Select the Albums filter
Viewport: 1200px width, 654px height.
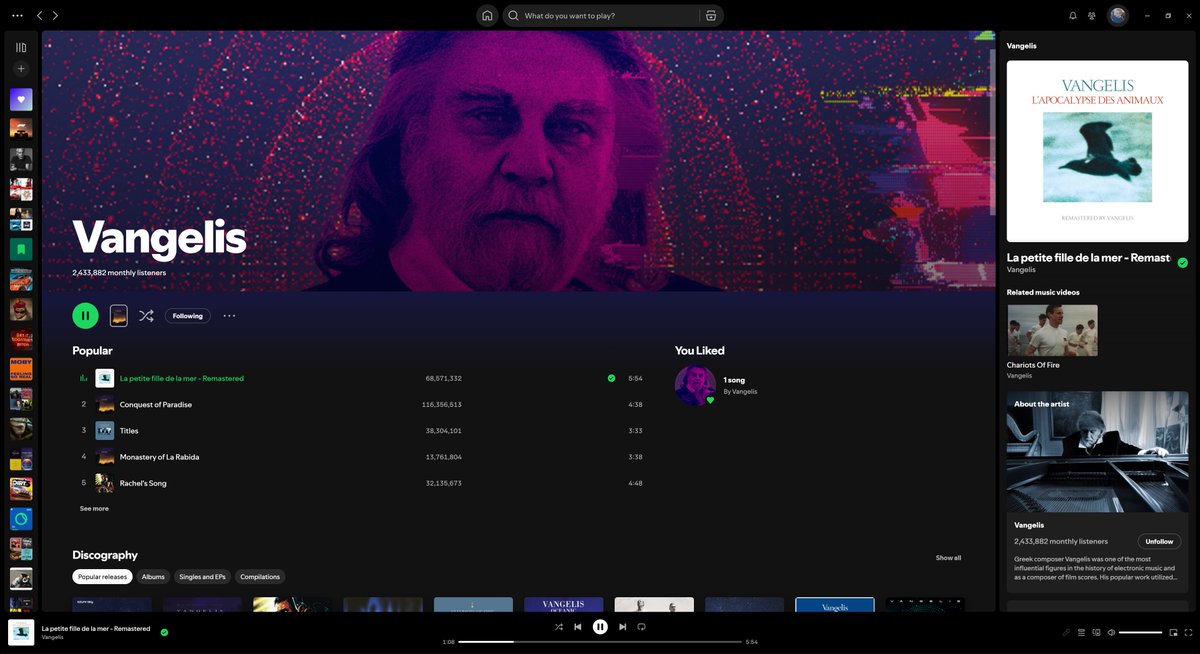point(153,577)
